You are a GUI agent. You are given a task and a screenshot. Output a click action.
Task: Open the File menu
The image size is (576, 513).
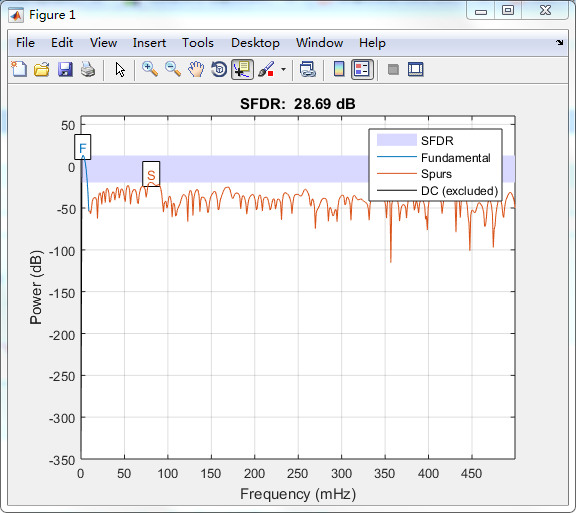[x=25, y=43]
